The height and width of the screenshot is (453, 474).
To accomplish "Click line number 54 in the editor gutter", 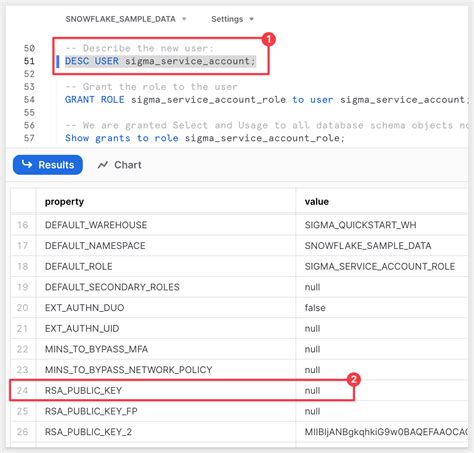I will (29, 99).
